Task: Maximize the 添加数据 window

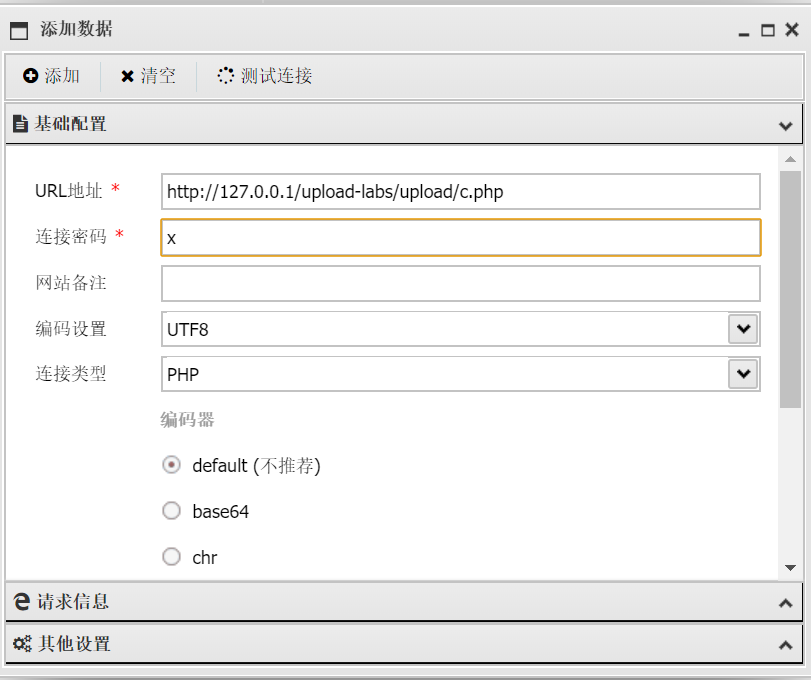Action: tap(768, 30)
